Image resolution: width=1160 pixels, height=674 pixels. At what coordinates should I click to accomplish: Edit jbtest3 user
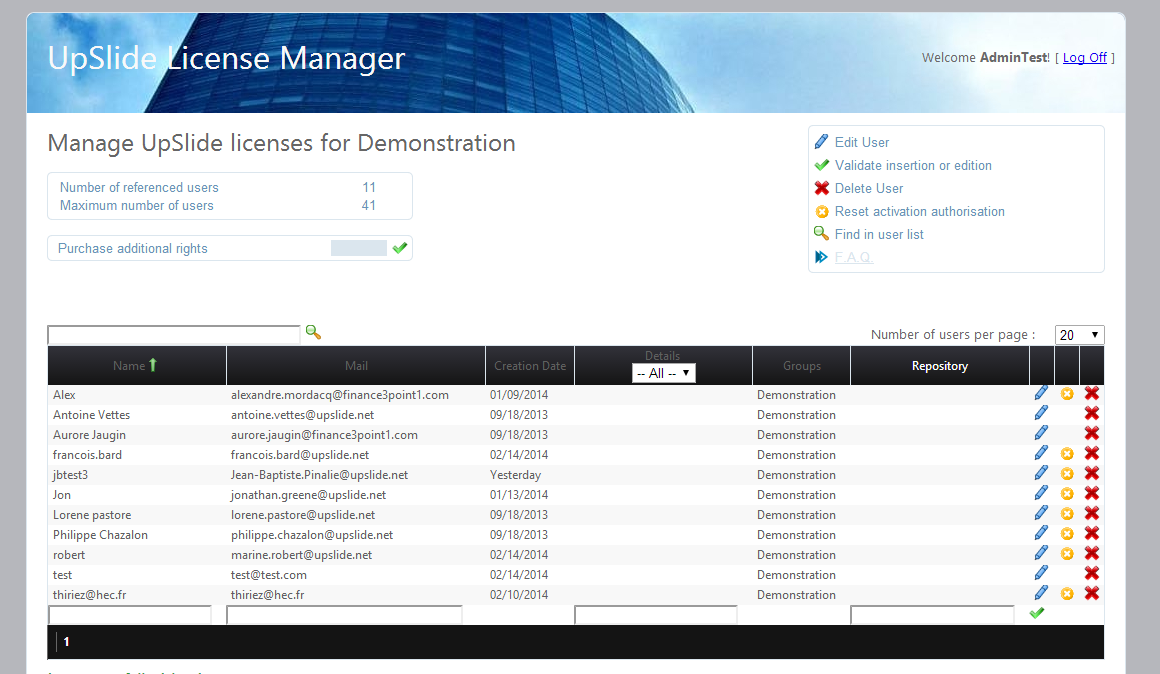point(1041,473)
